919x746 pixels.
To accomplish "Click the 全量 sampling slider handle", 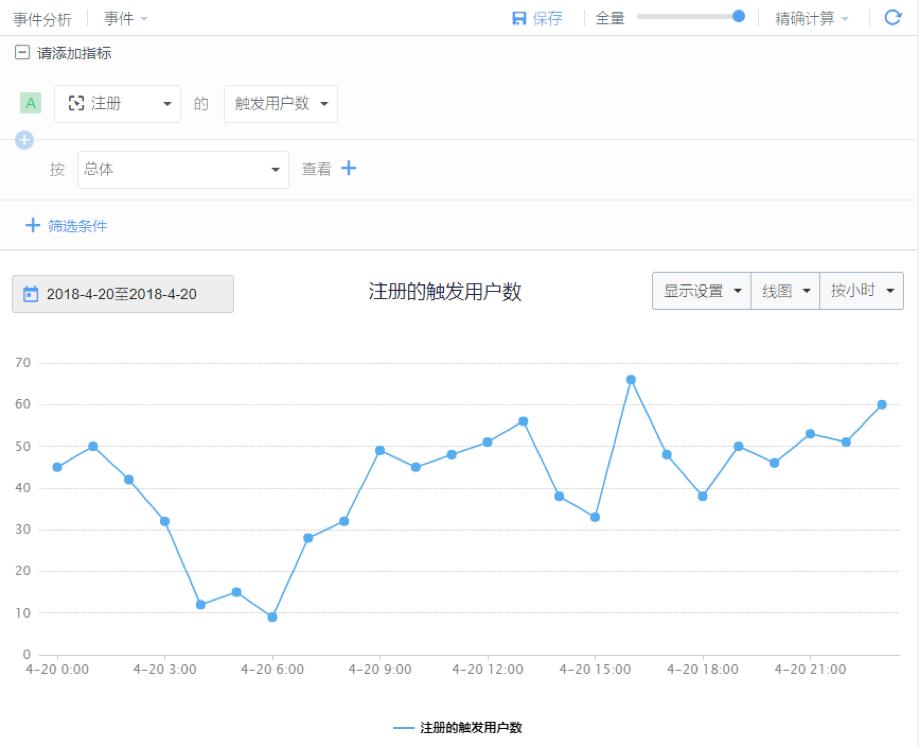I will coord(738,17).
